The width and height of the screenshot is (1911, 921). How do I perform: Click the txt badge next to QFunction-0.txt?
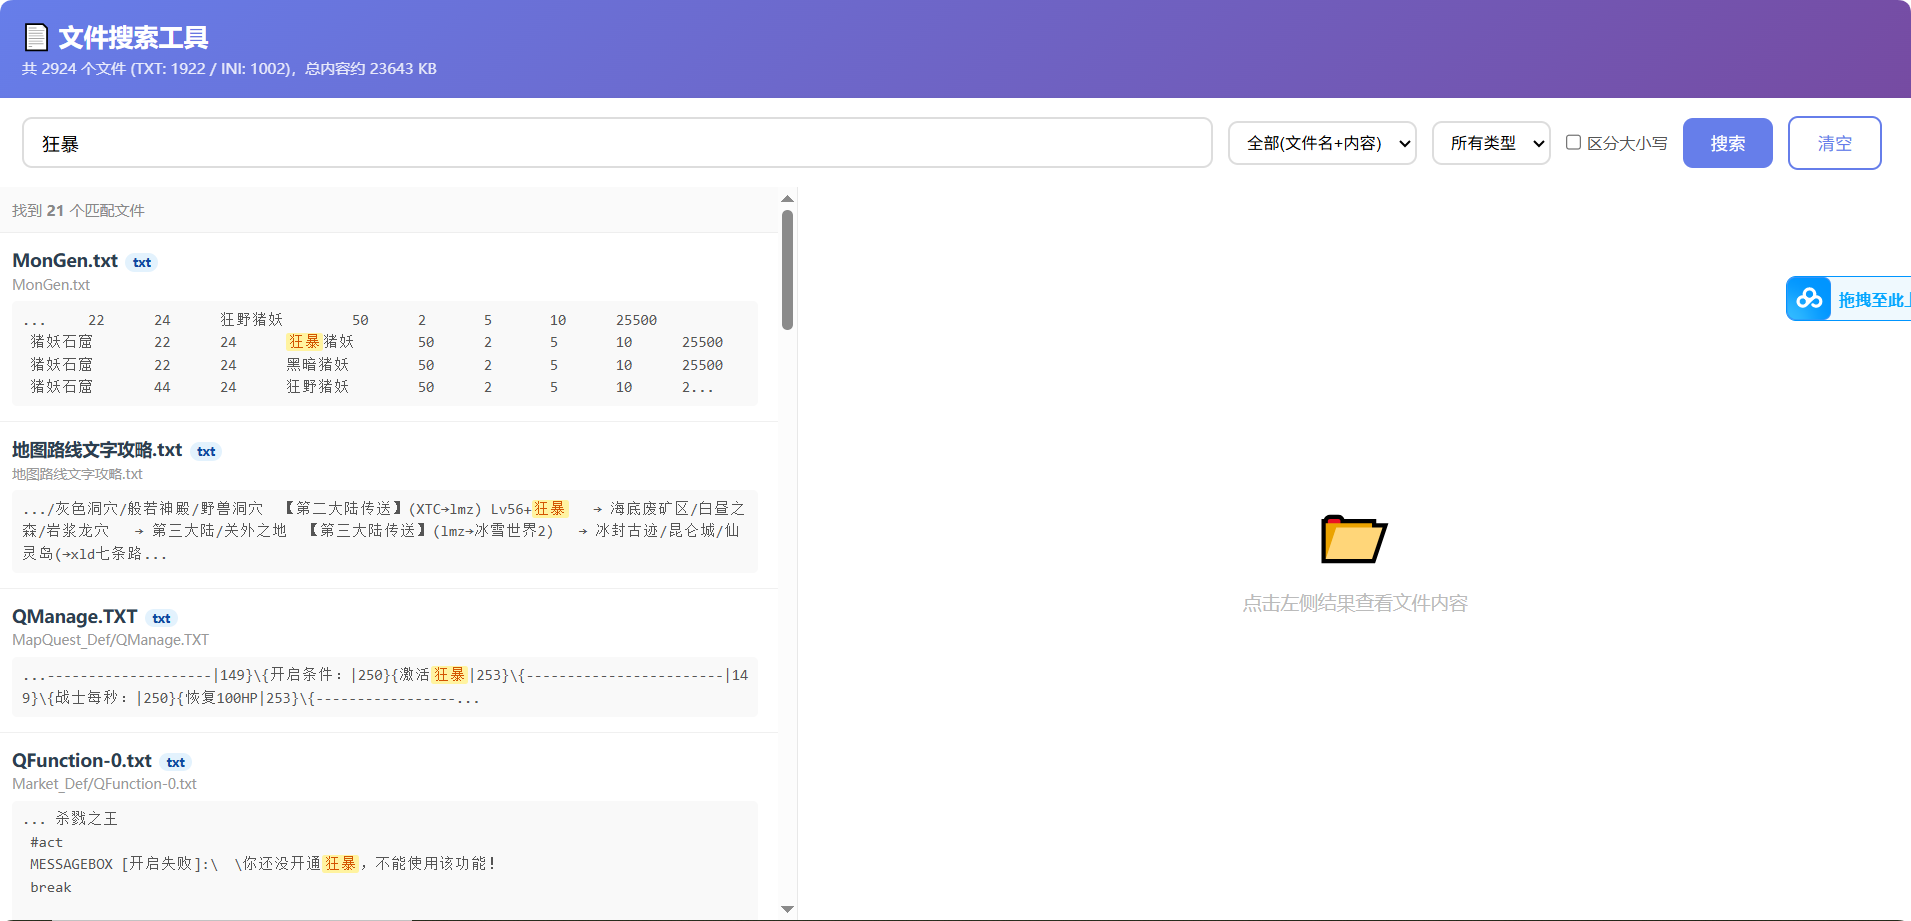(176, 762)
